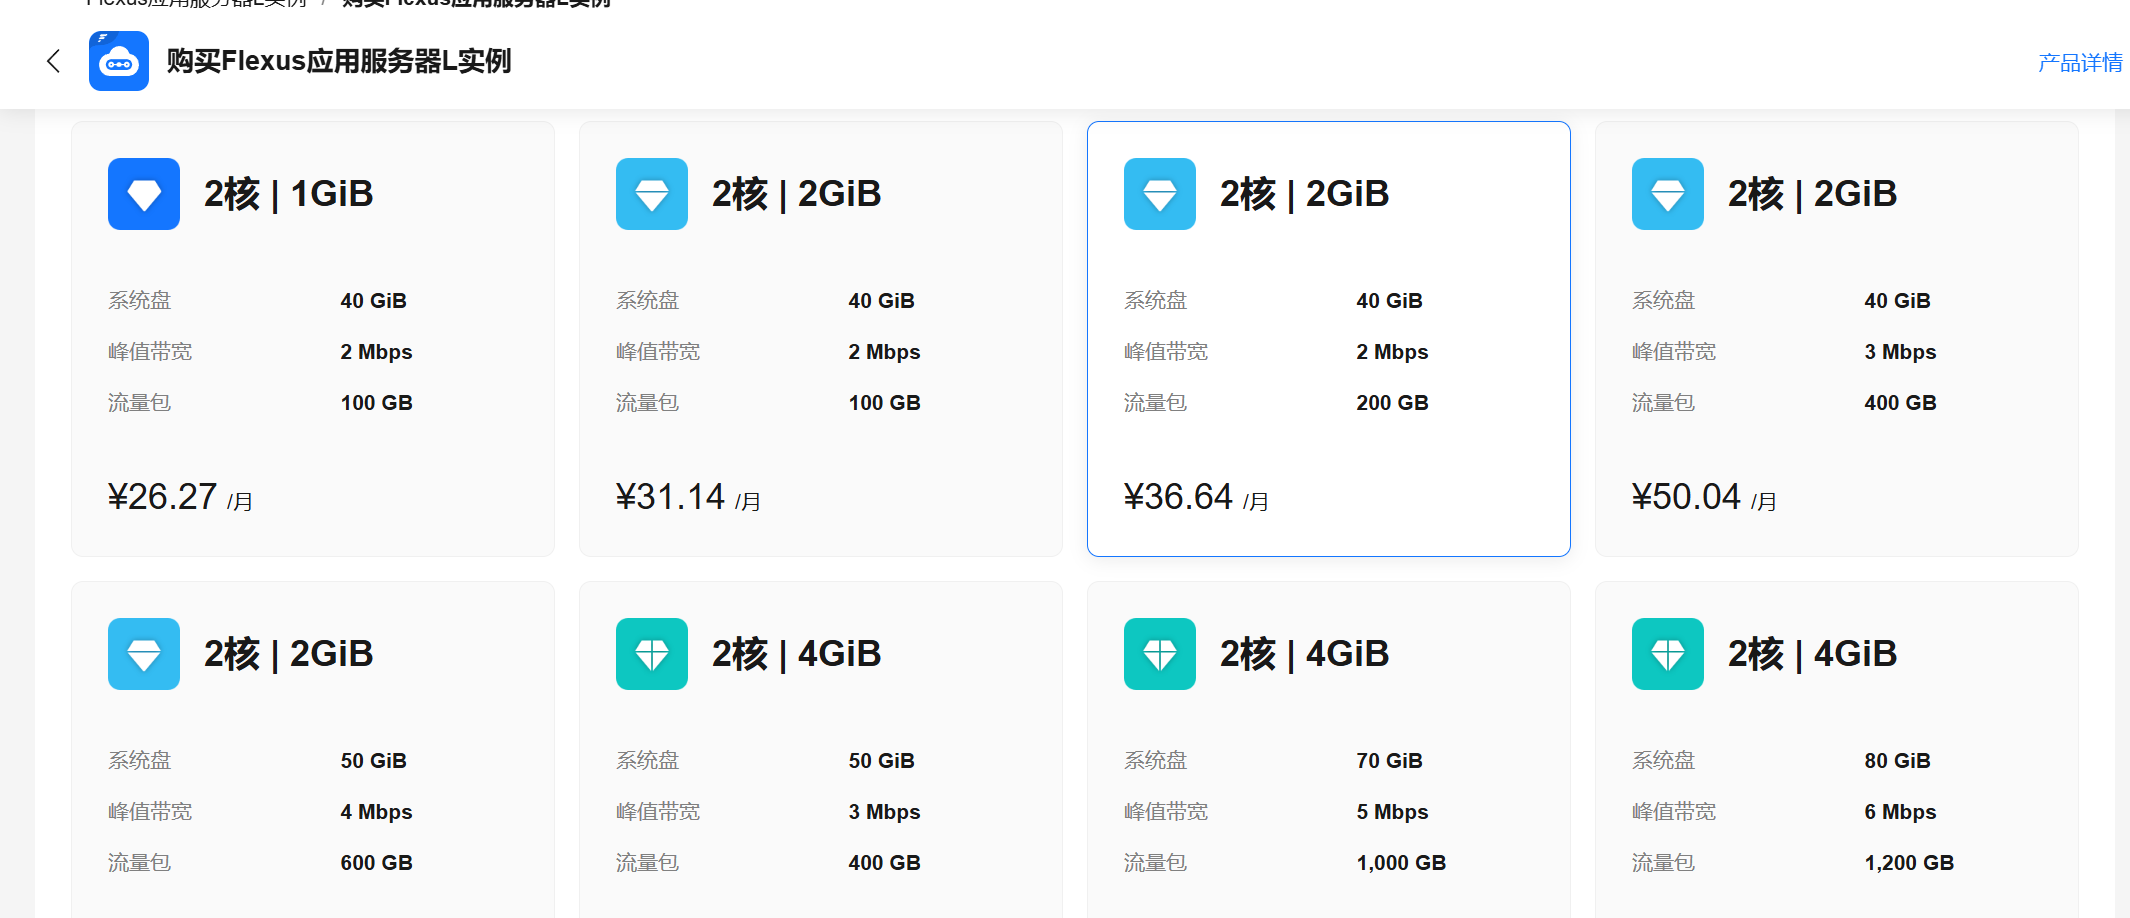
Task: Click the 3 Mbps value on the 2核 | 4GiB card
Action: (884, 812)
